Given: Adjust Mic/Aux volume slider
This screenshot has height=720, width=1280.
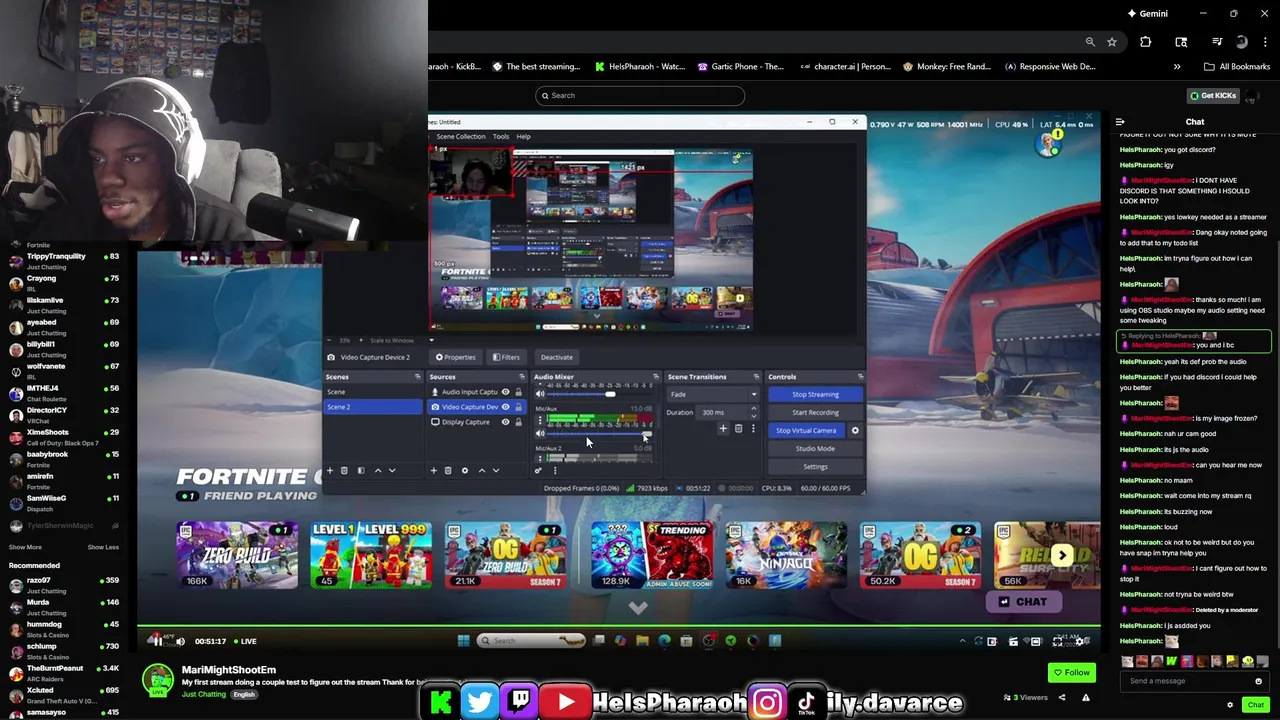Looking at the screenshot, I should 599,433.
